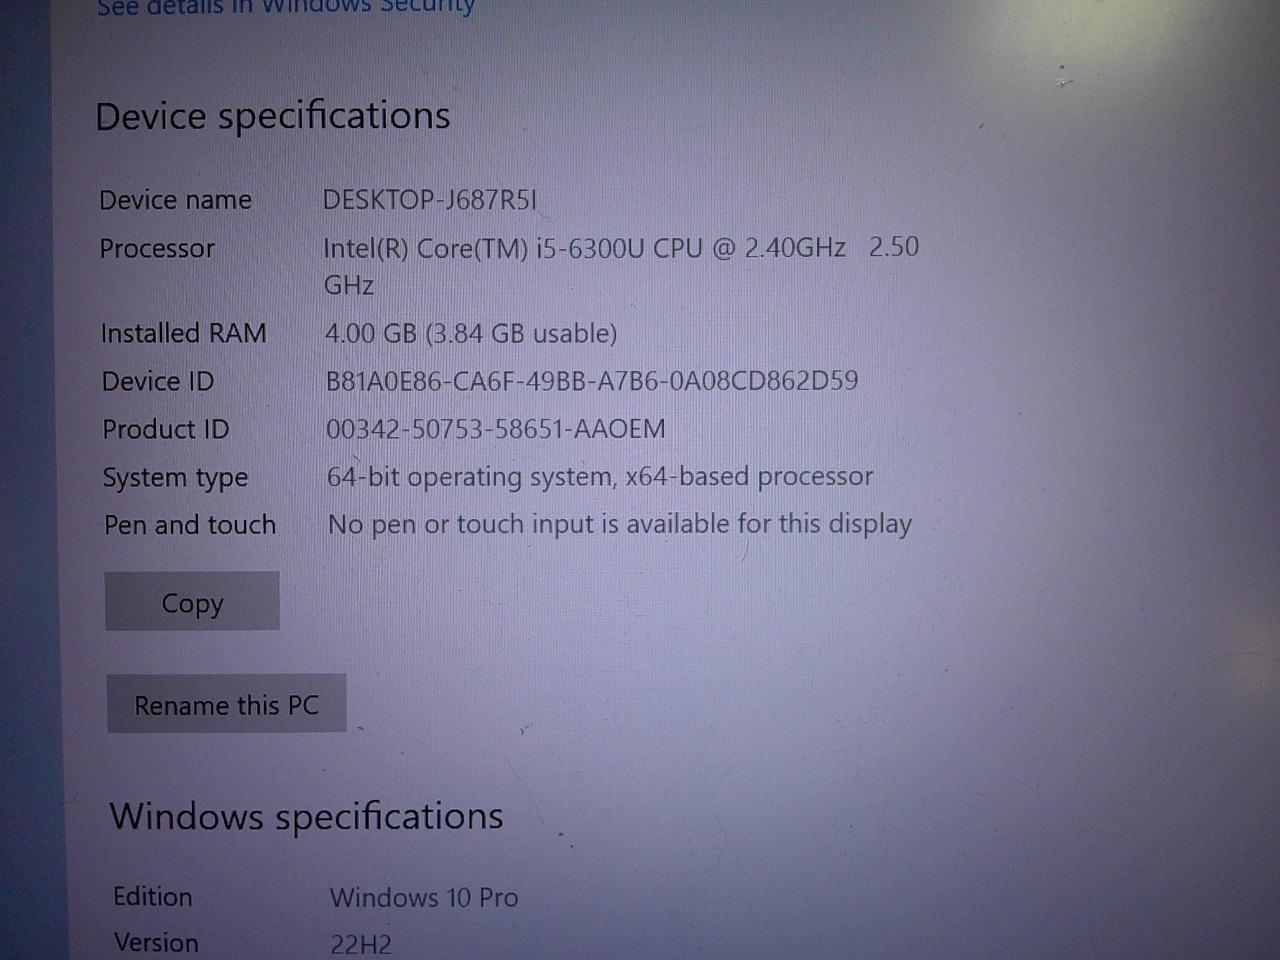Select the Windows specifications heading
Screen dimensions: 1280x960
coord(307,816)
